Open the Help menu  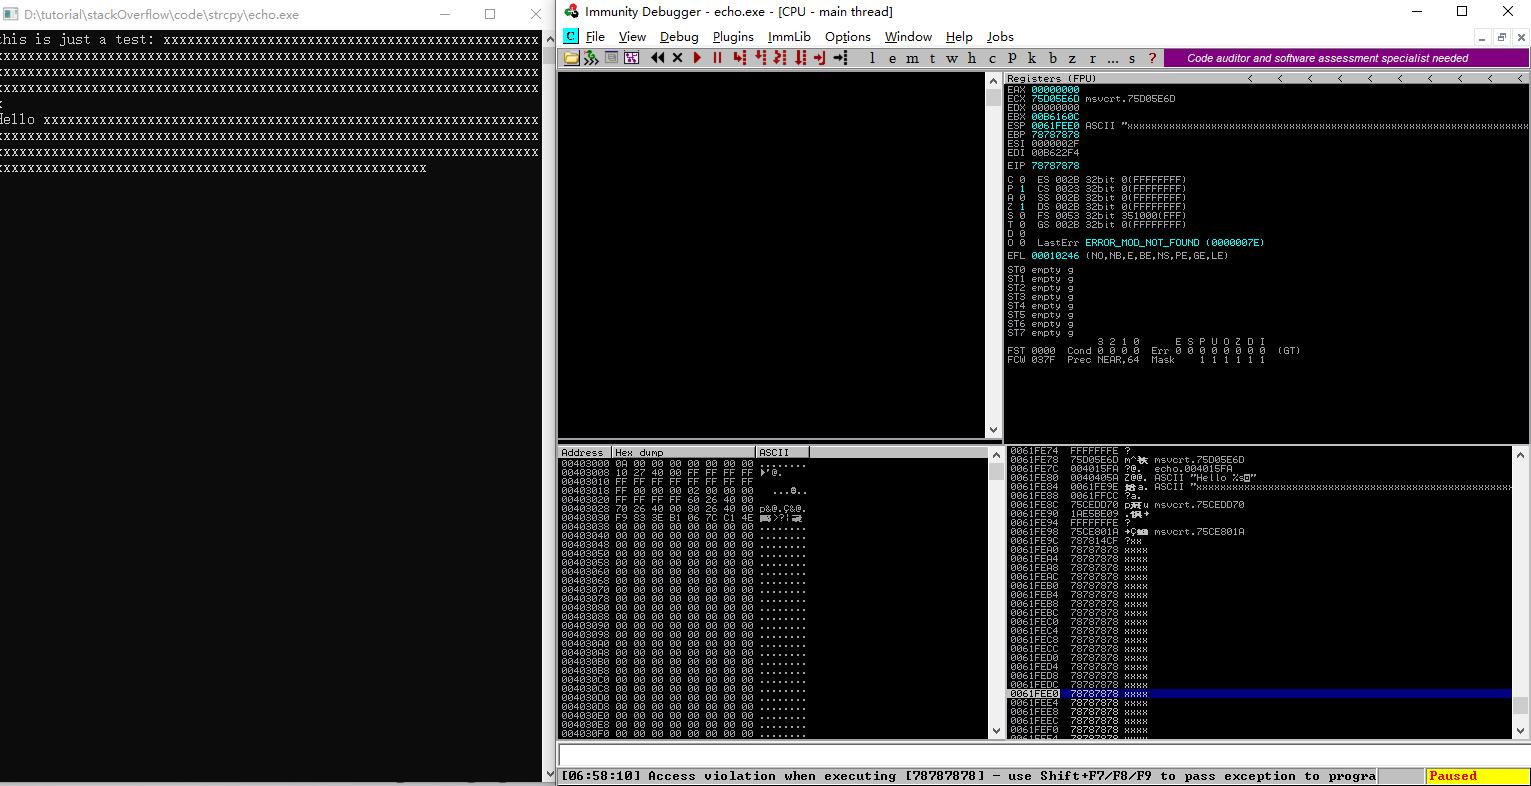959,37
